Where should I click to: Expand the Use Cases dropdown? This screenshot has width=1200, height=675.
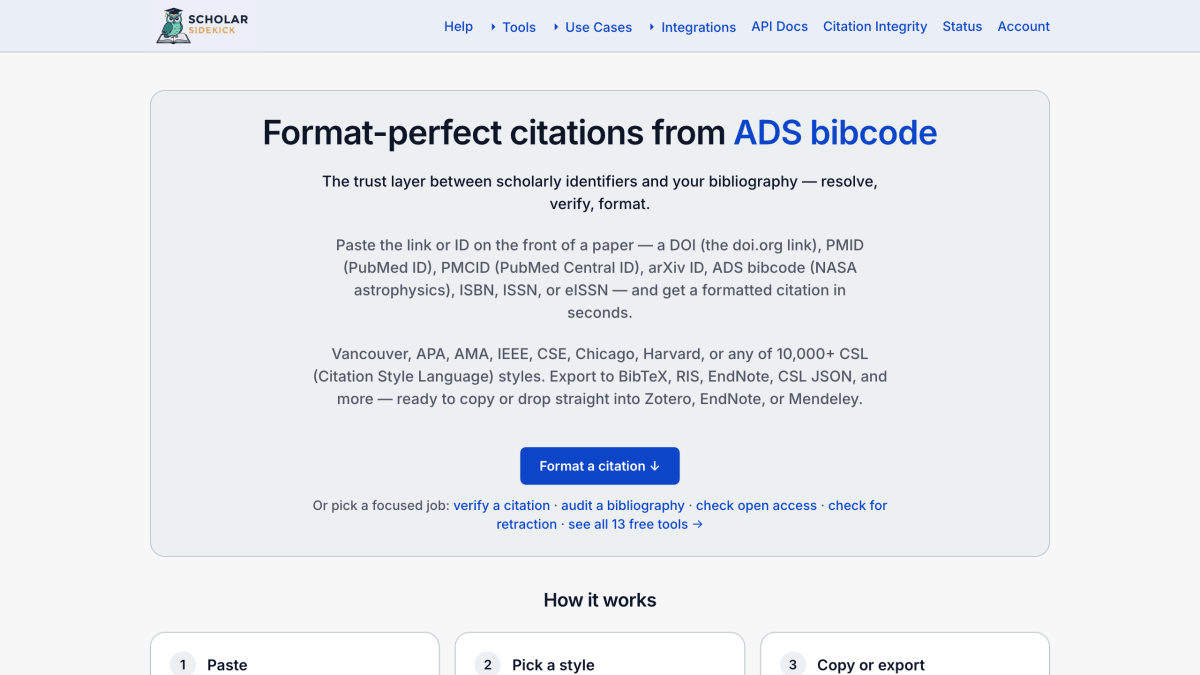click(x=592, y=27)
